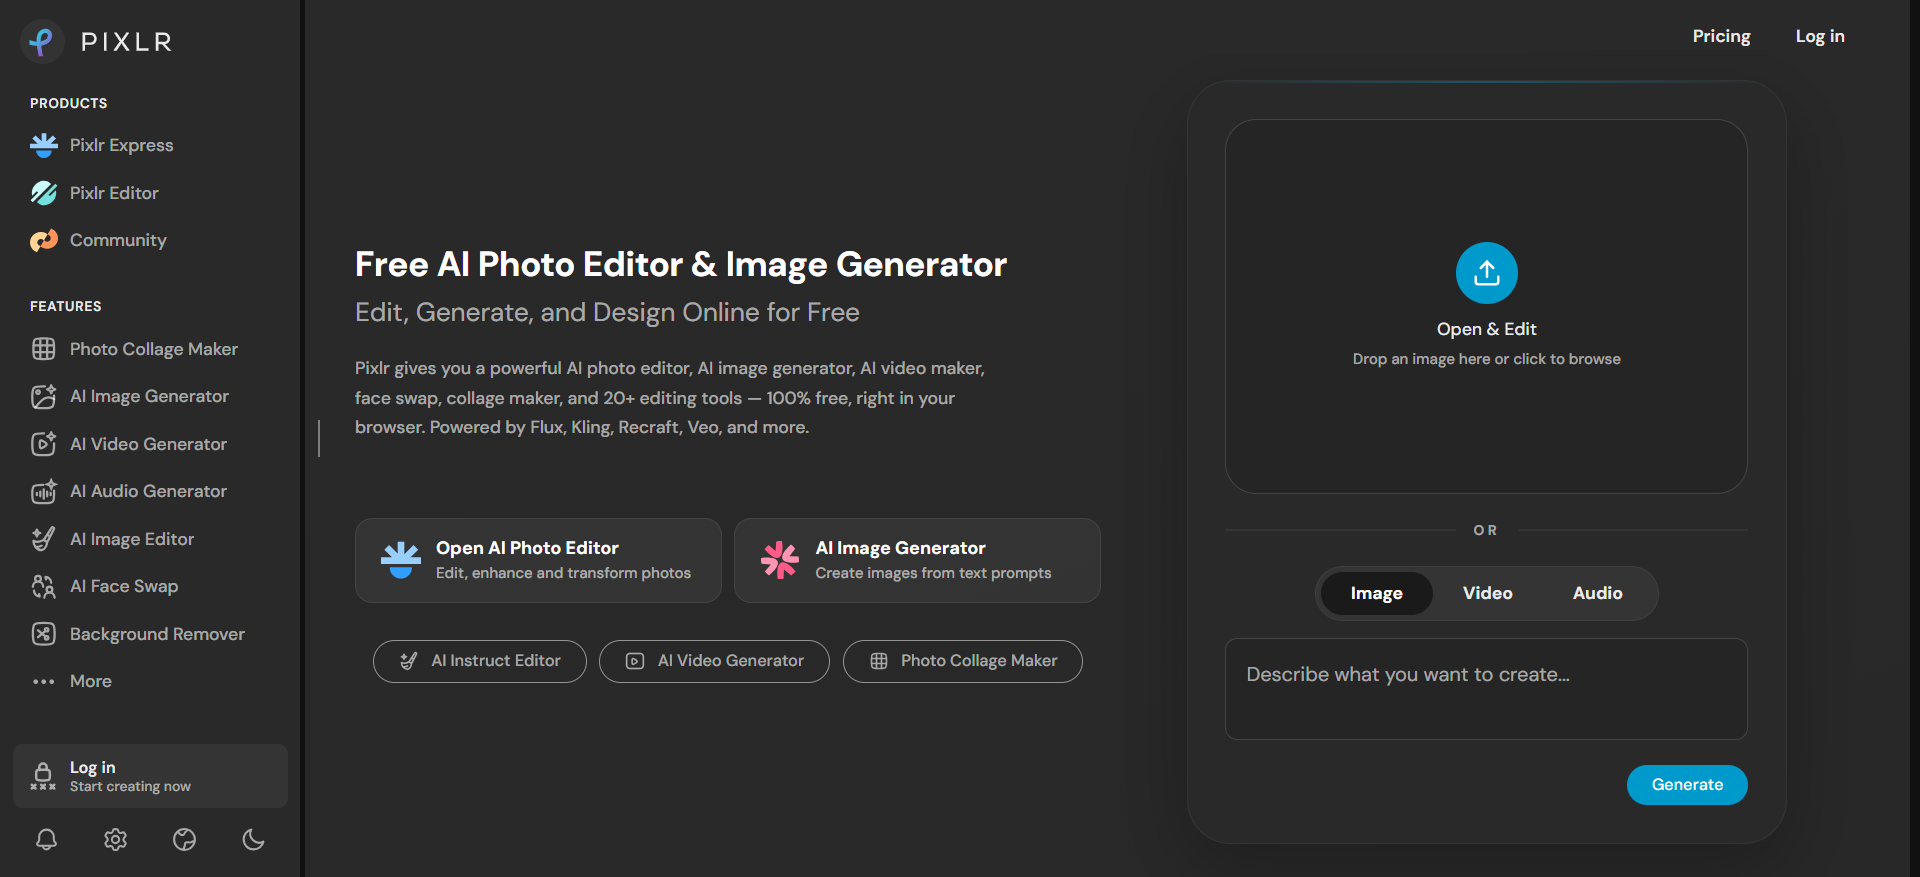The width and height of the screenshot is (1920, 877).
Task: Open Photo Collage Maker in sidebar
Action: point(134,349)
